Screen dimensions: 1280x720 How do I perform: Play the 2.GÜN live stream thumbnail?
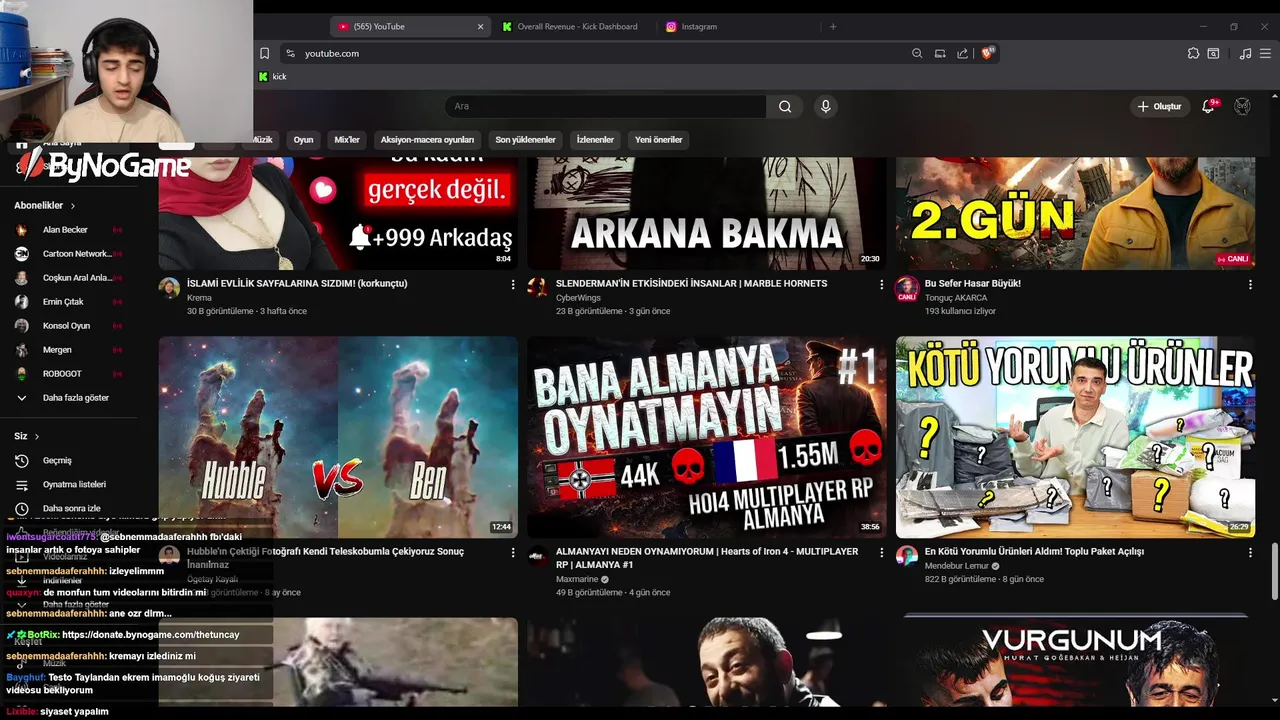point(1075,213)
